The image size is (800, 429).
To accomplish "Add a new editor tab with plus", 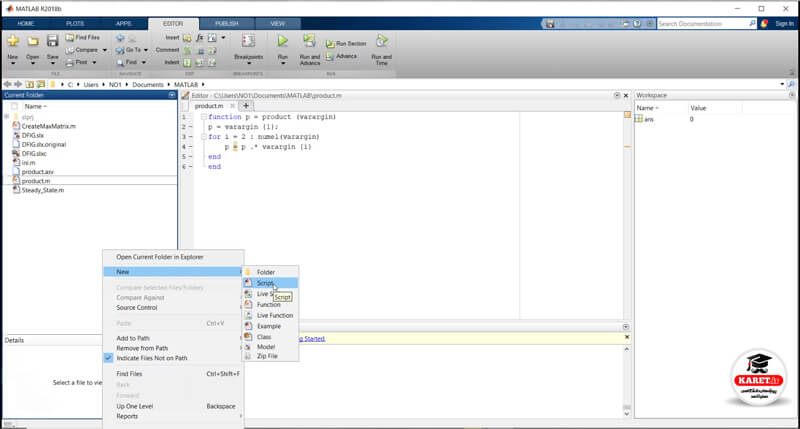I will [246, 106].
